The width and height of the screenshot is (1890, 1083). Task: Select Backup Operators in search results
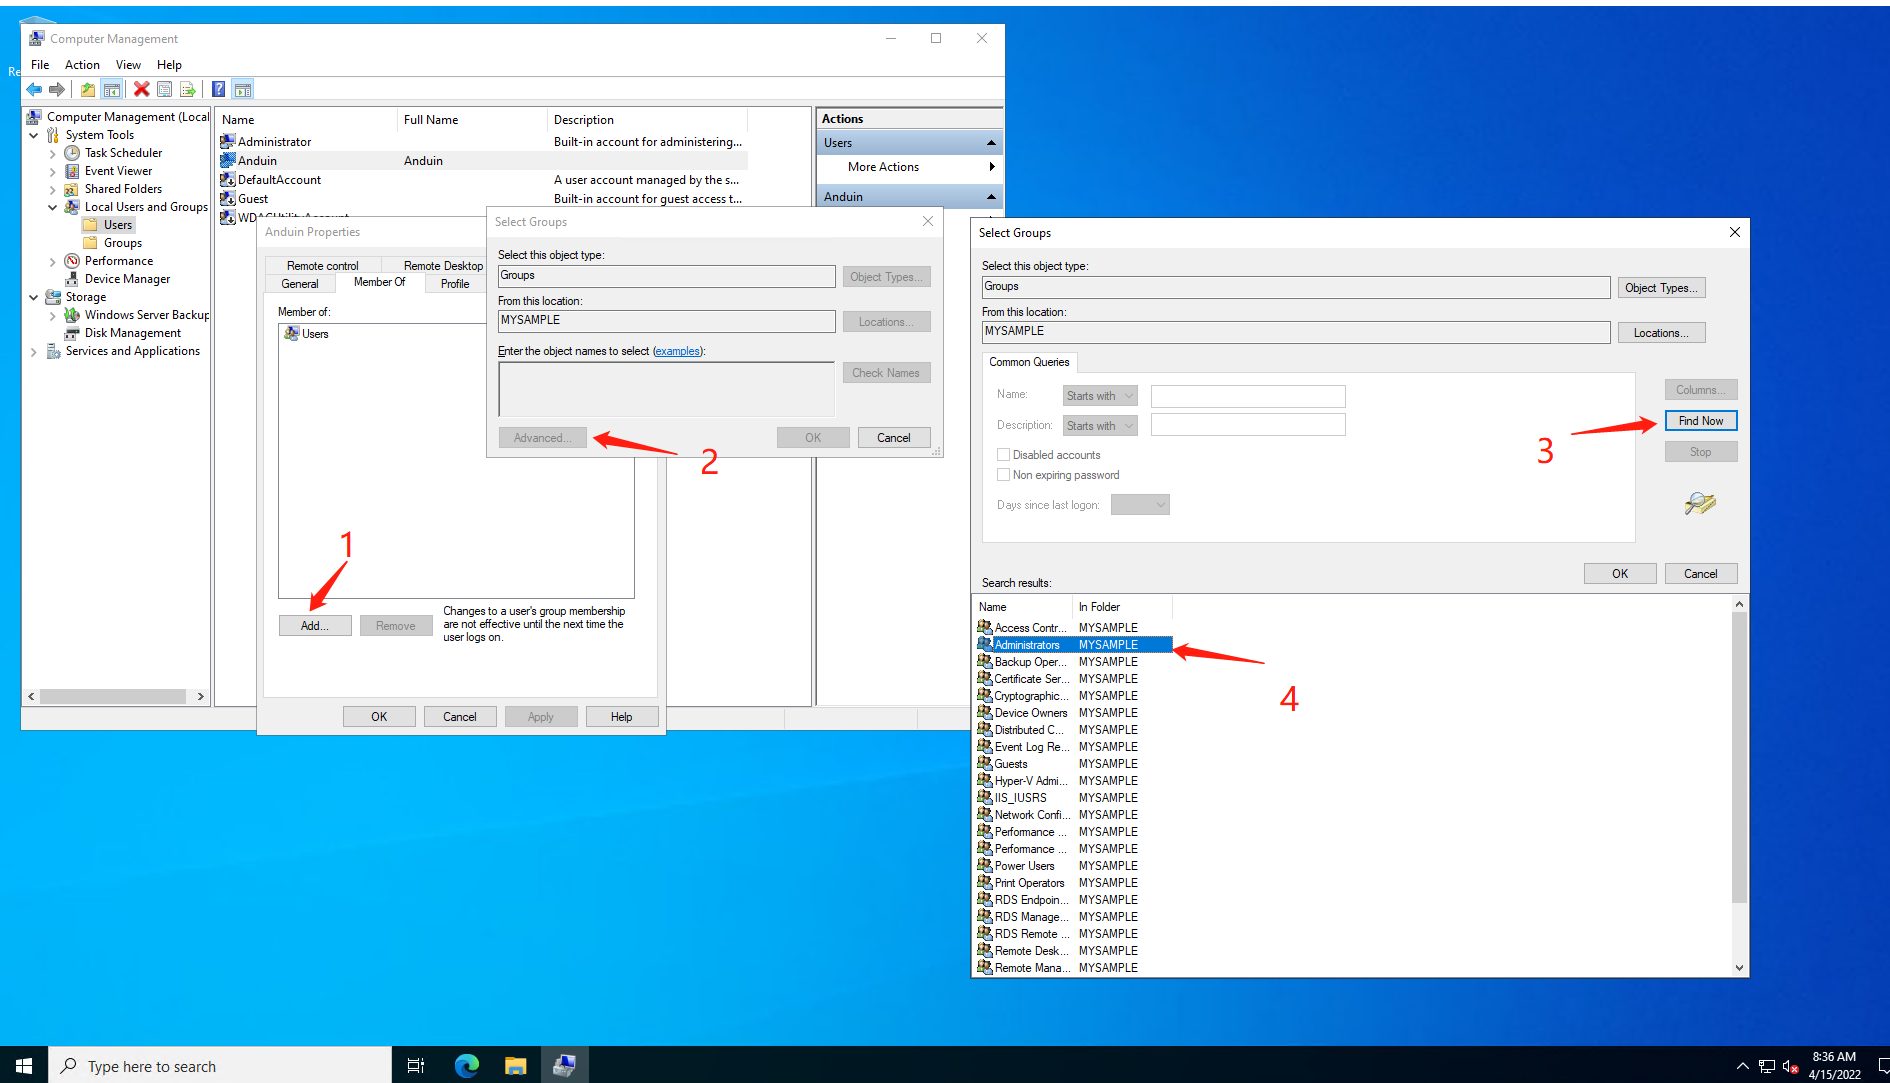(x=1030, y=662)
